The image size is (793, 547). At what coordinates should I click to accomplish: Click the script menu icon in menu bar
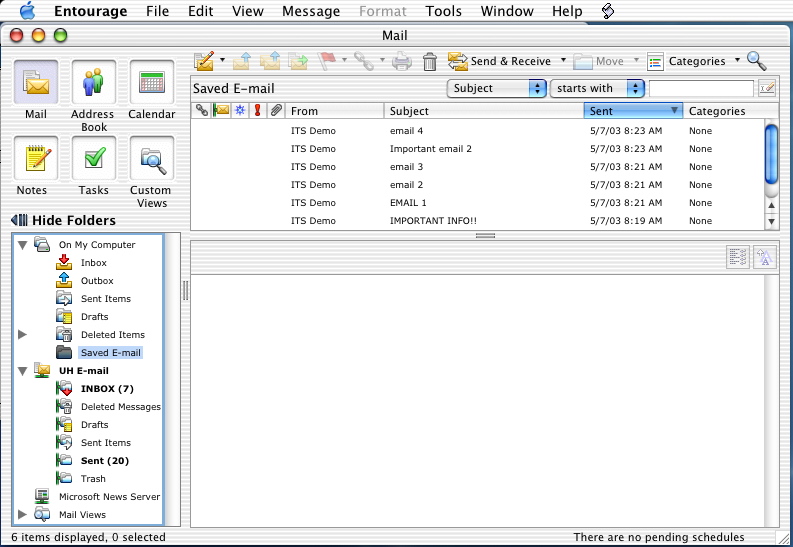click(608, 11)
